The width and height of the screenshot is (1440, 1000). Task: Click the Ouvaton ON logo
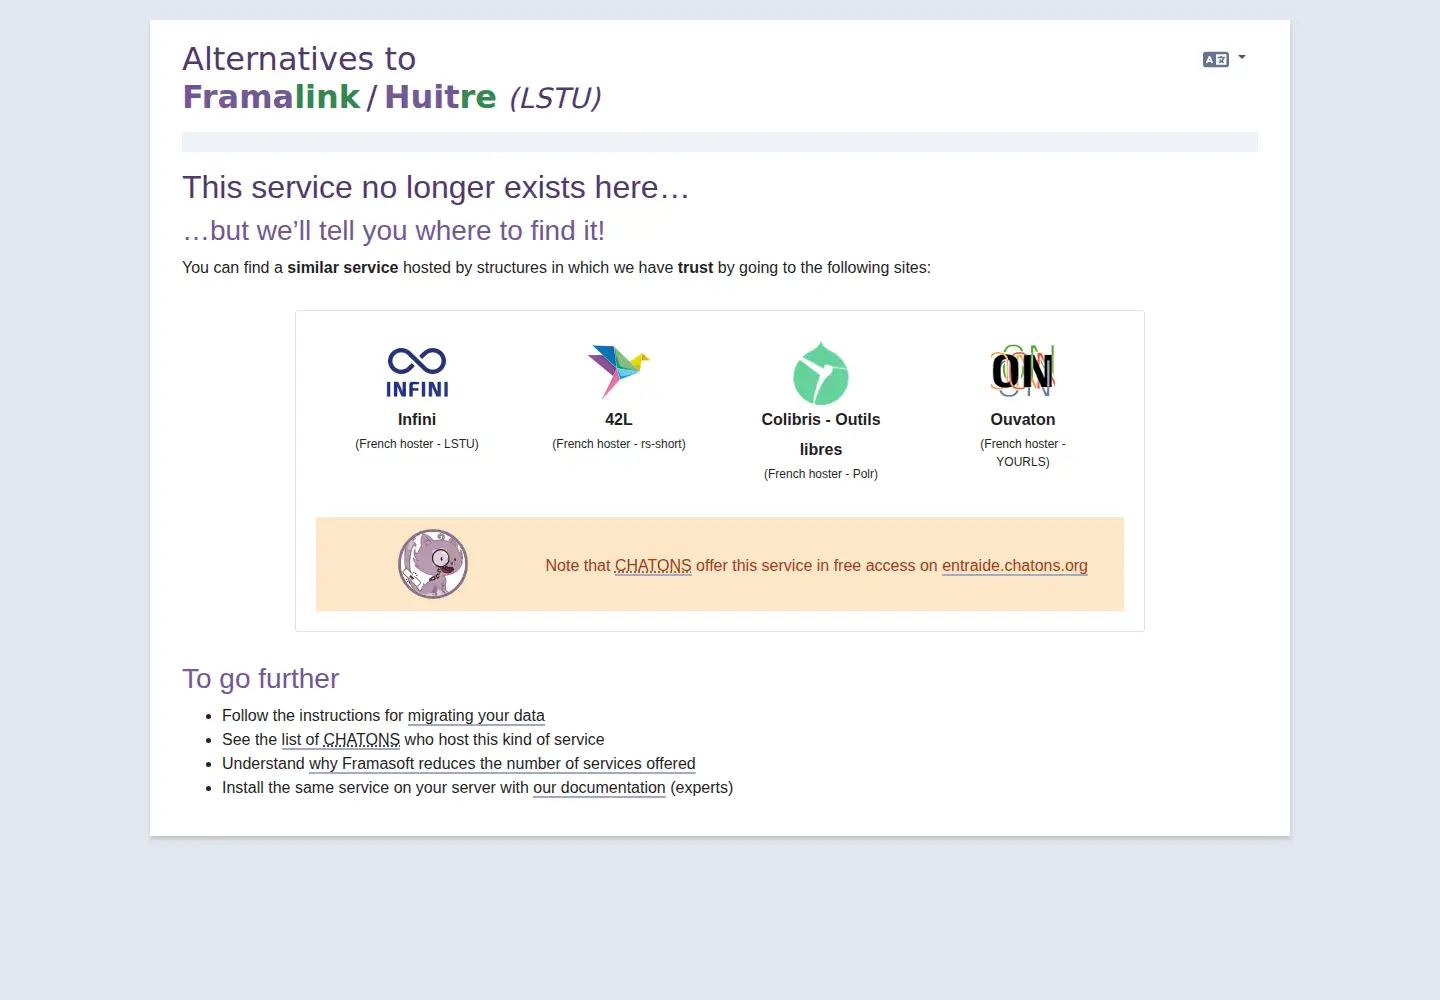click(1023, 371)
